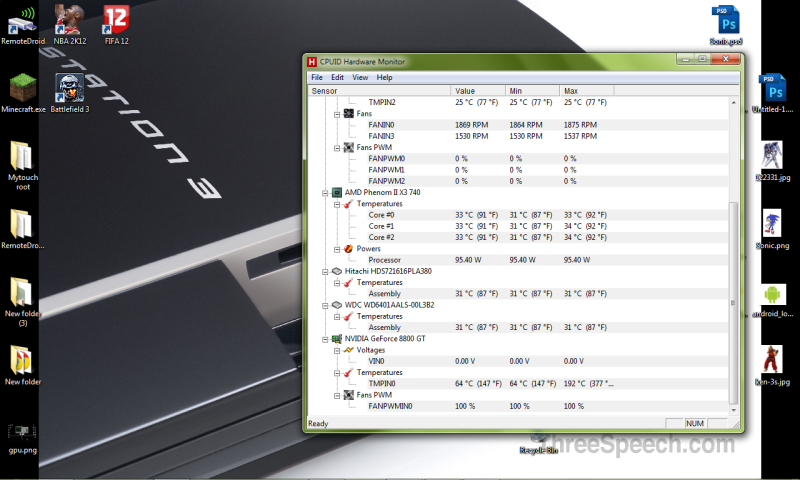This screenshot has height=480, width=800.
Task: Select the Minecraft.exe desktop icon
Action: (x=23, y=93)
